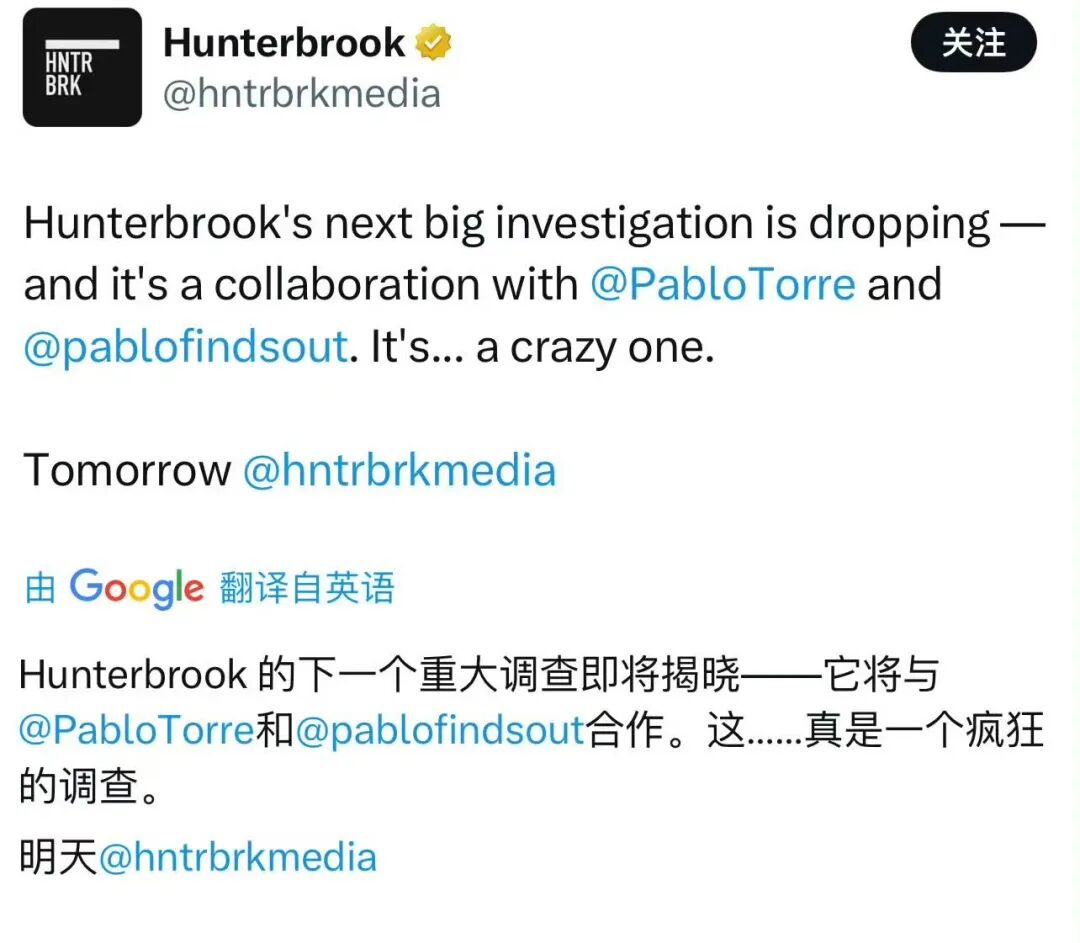This screenshot has height=943, width=1080.
Task: Open @pablofindsout mention in the Chinese translation
Action: click(440, 729)
